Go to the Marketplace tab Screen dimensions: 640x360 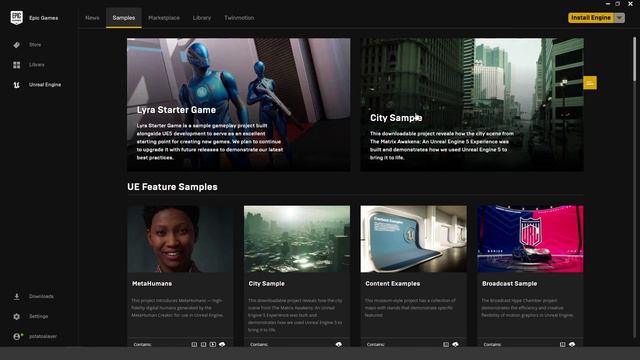(x=164, y=18)
